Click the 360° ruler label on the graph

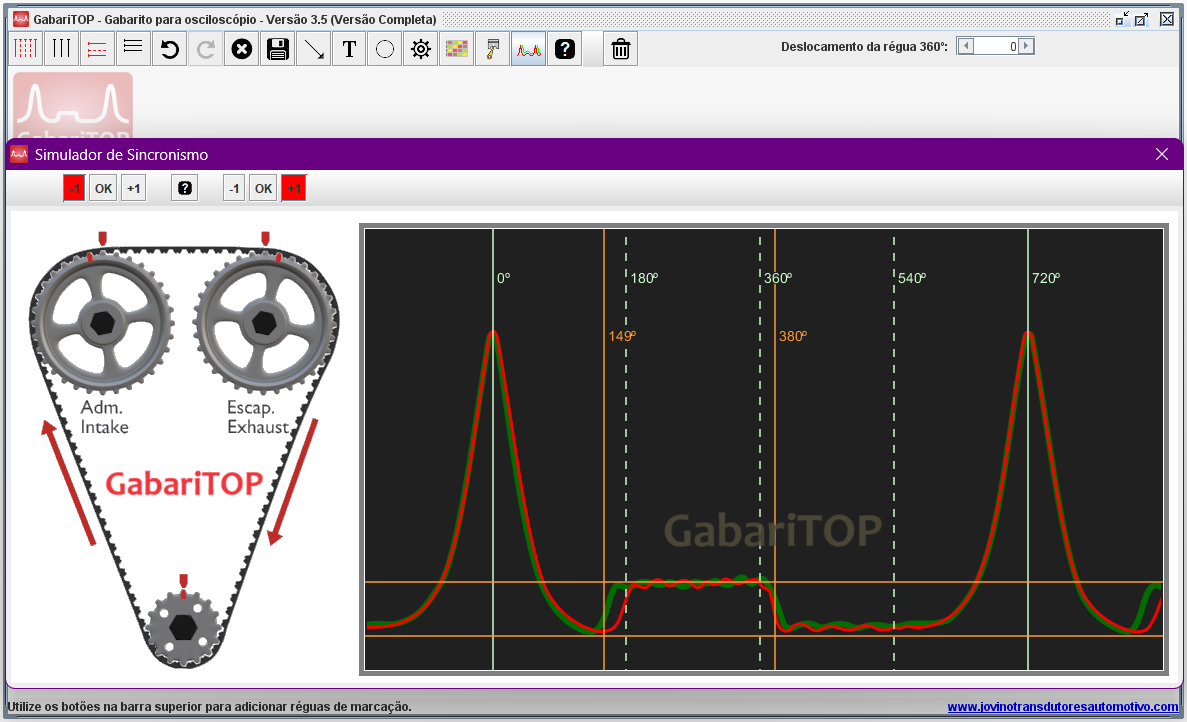click(x=778, y=279)
